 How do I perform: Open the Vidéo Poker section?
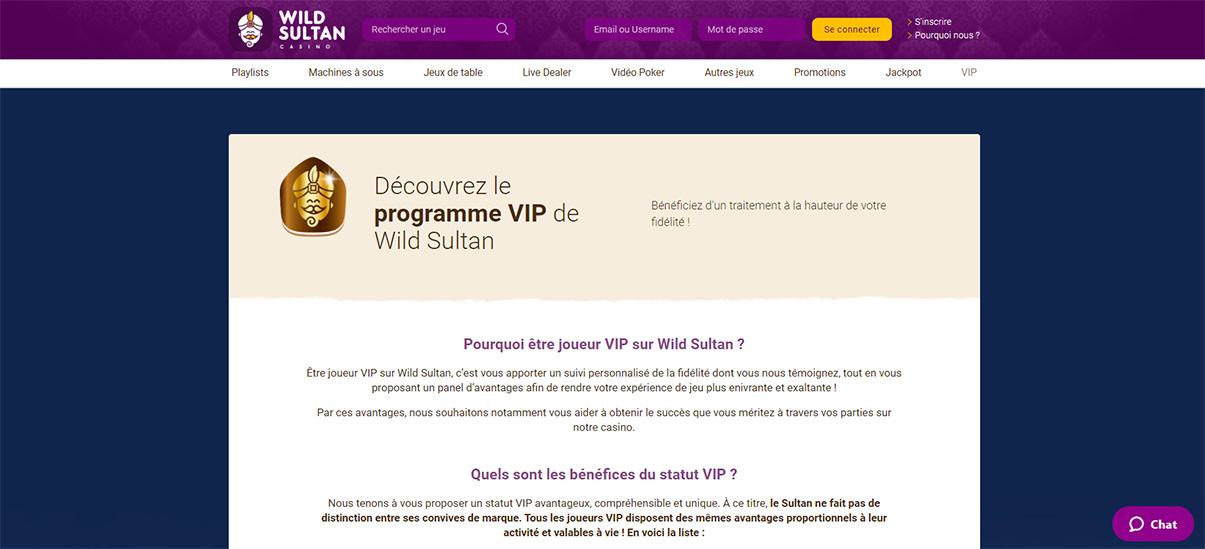coord(638,72)
